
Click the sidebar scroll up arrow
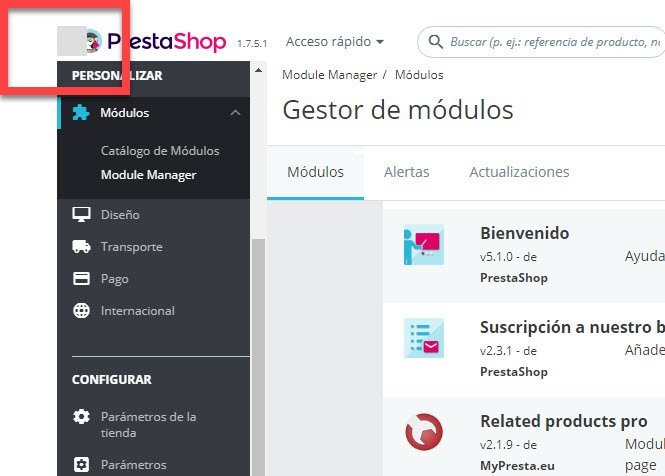(x=258, y=70)
